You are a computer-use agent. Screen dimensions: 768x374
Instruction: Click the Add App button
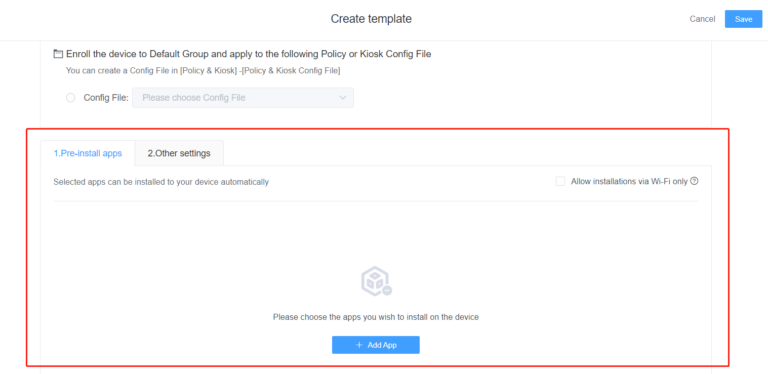coord(376,345)
